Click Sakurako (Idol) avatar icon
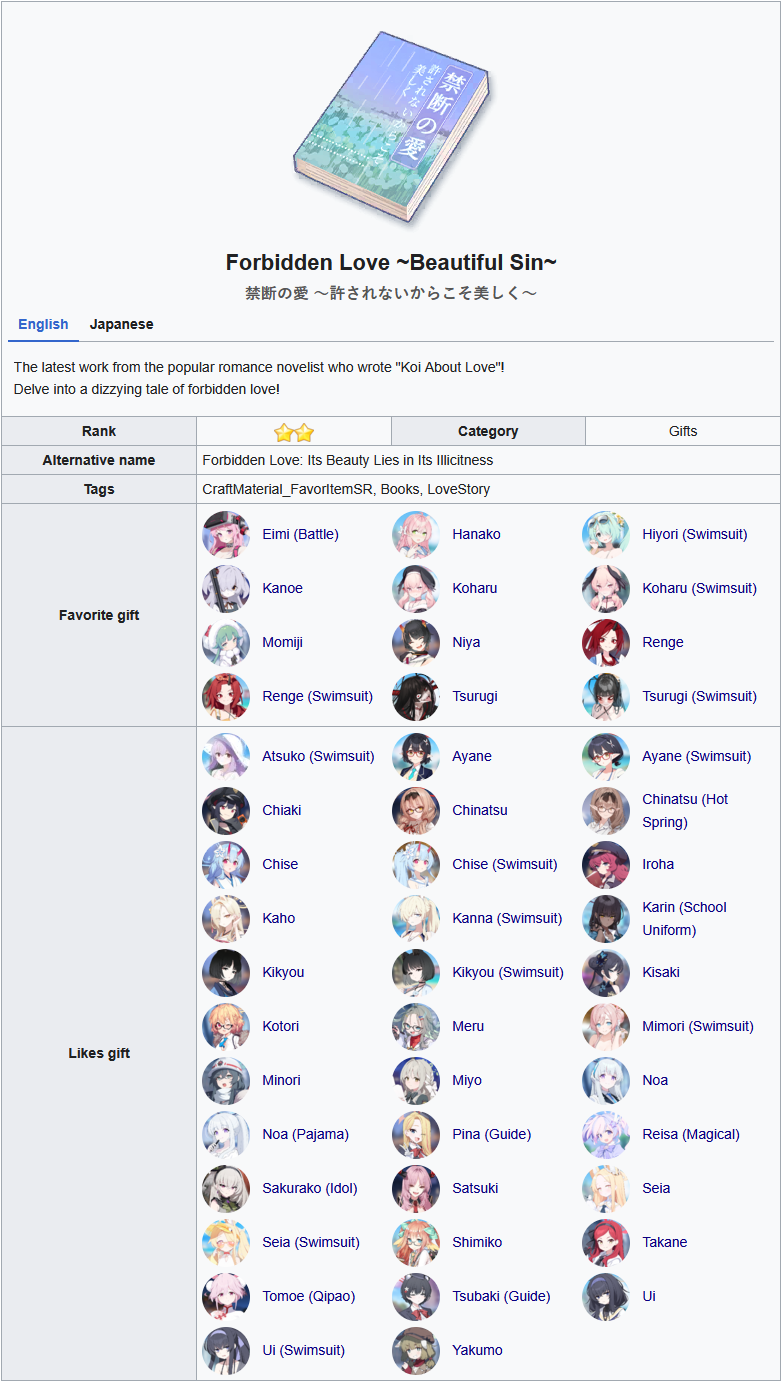 click(226, 1189)
